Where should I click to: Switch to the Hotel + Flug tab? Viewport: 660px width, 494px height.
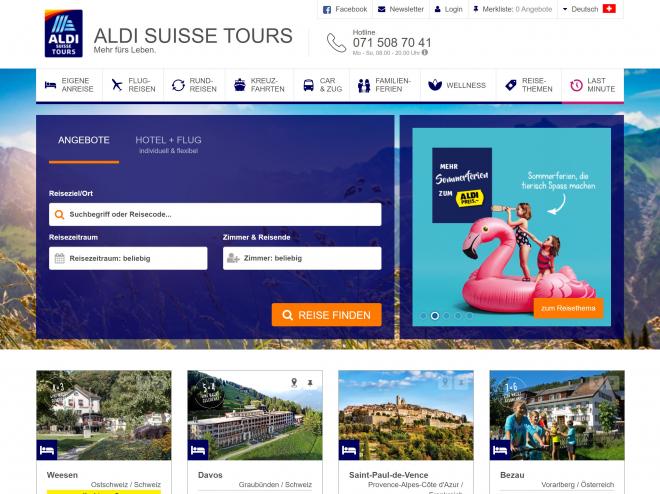[x=168, y=144]
